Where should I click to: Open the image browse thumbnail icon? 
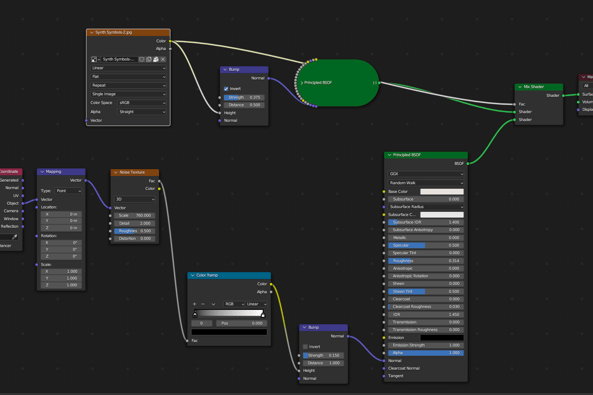point(94,59)
